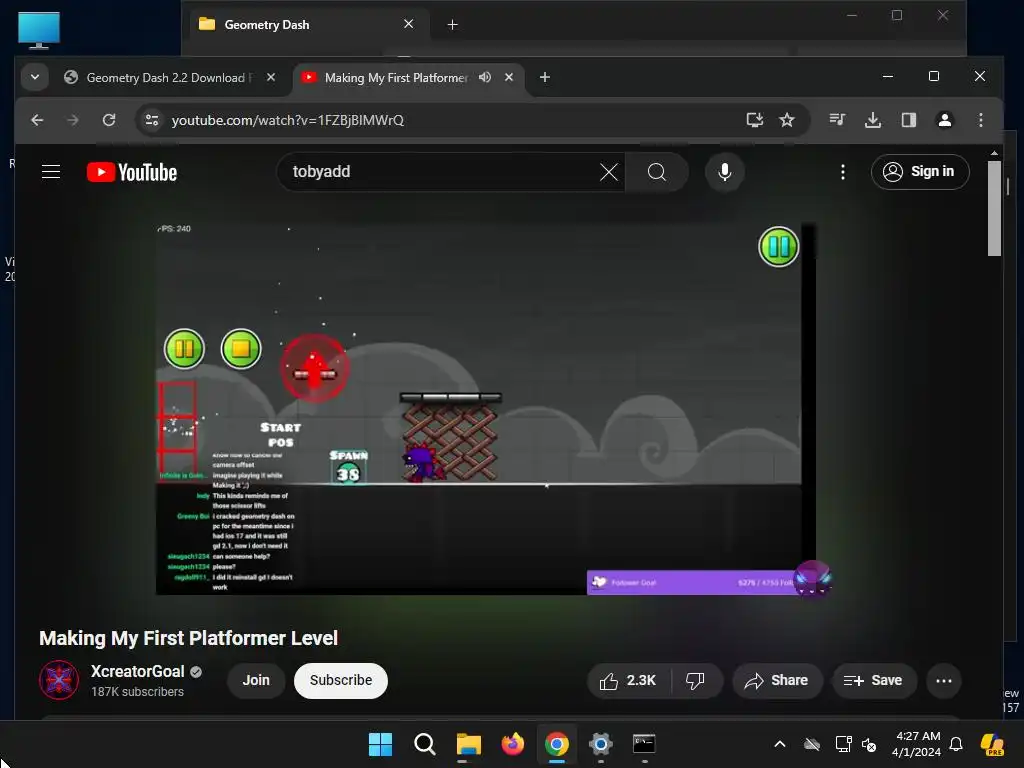The width and height of the screenshot is (1024, 768).
Task: Open Windows taskbar search
Action: [424, 744]
